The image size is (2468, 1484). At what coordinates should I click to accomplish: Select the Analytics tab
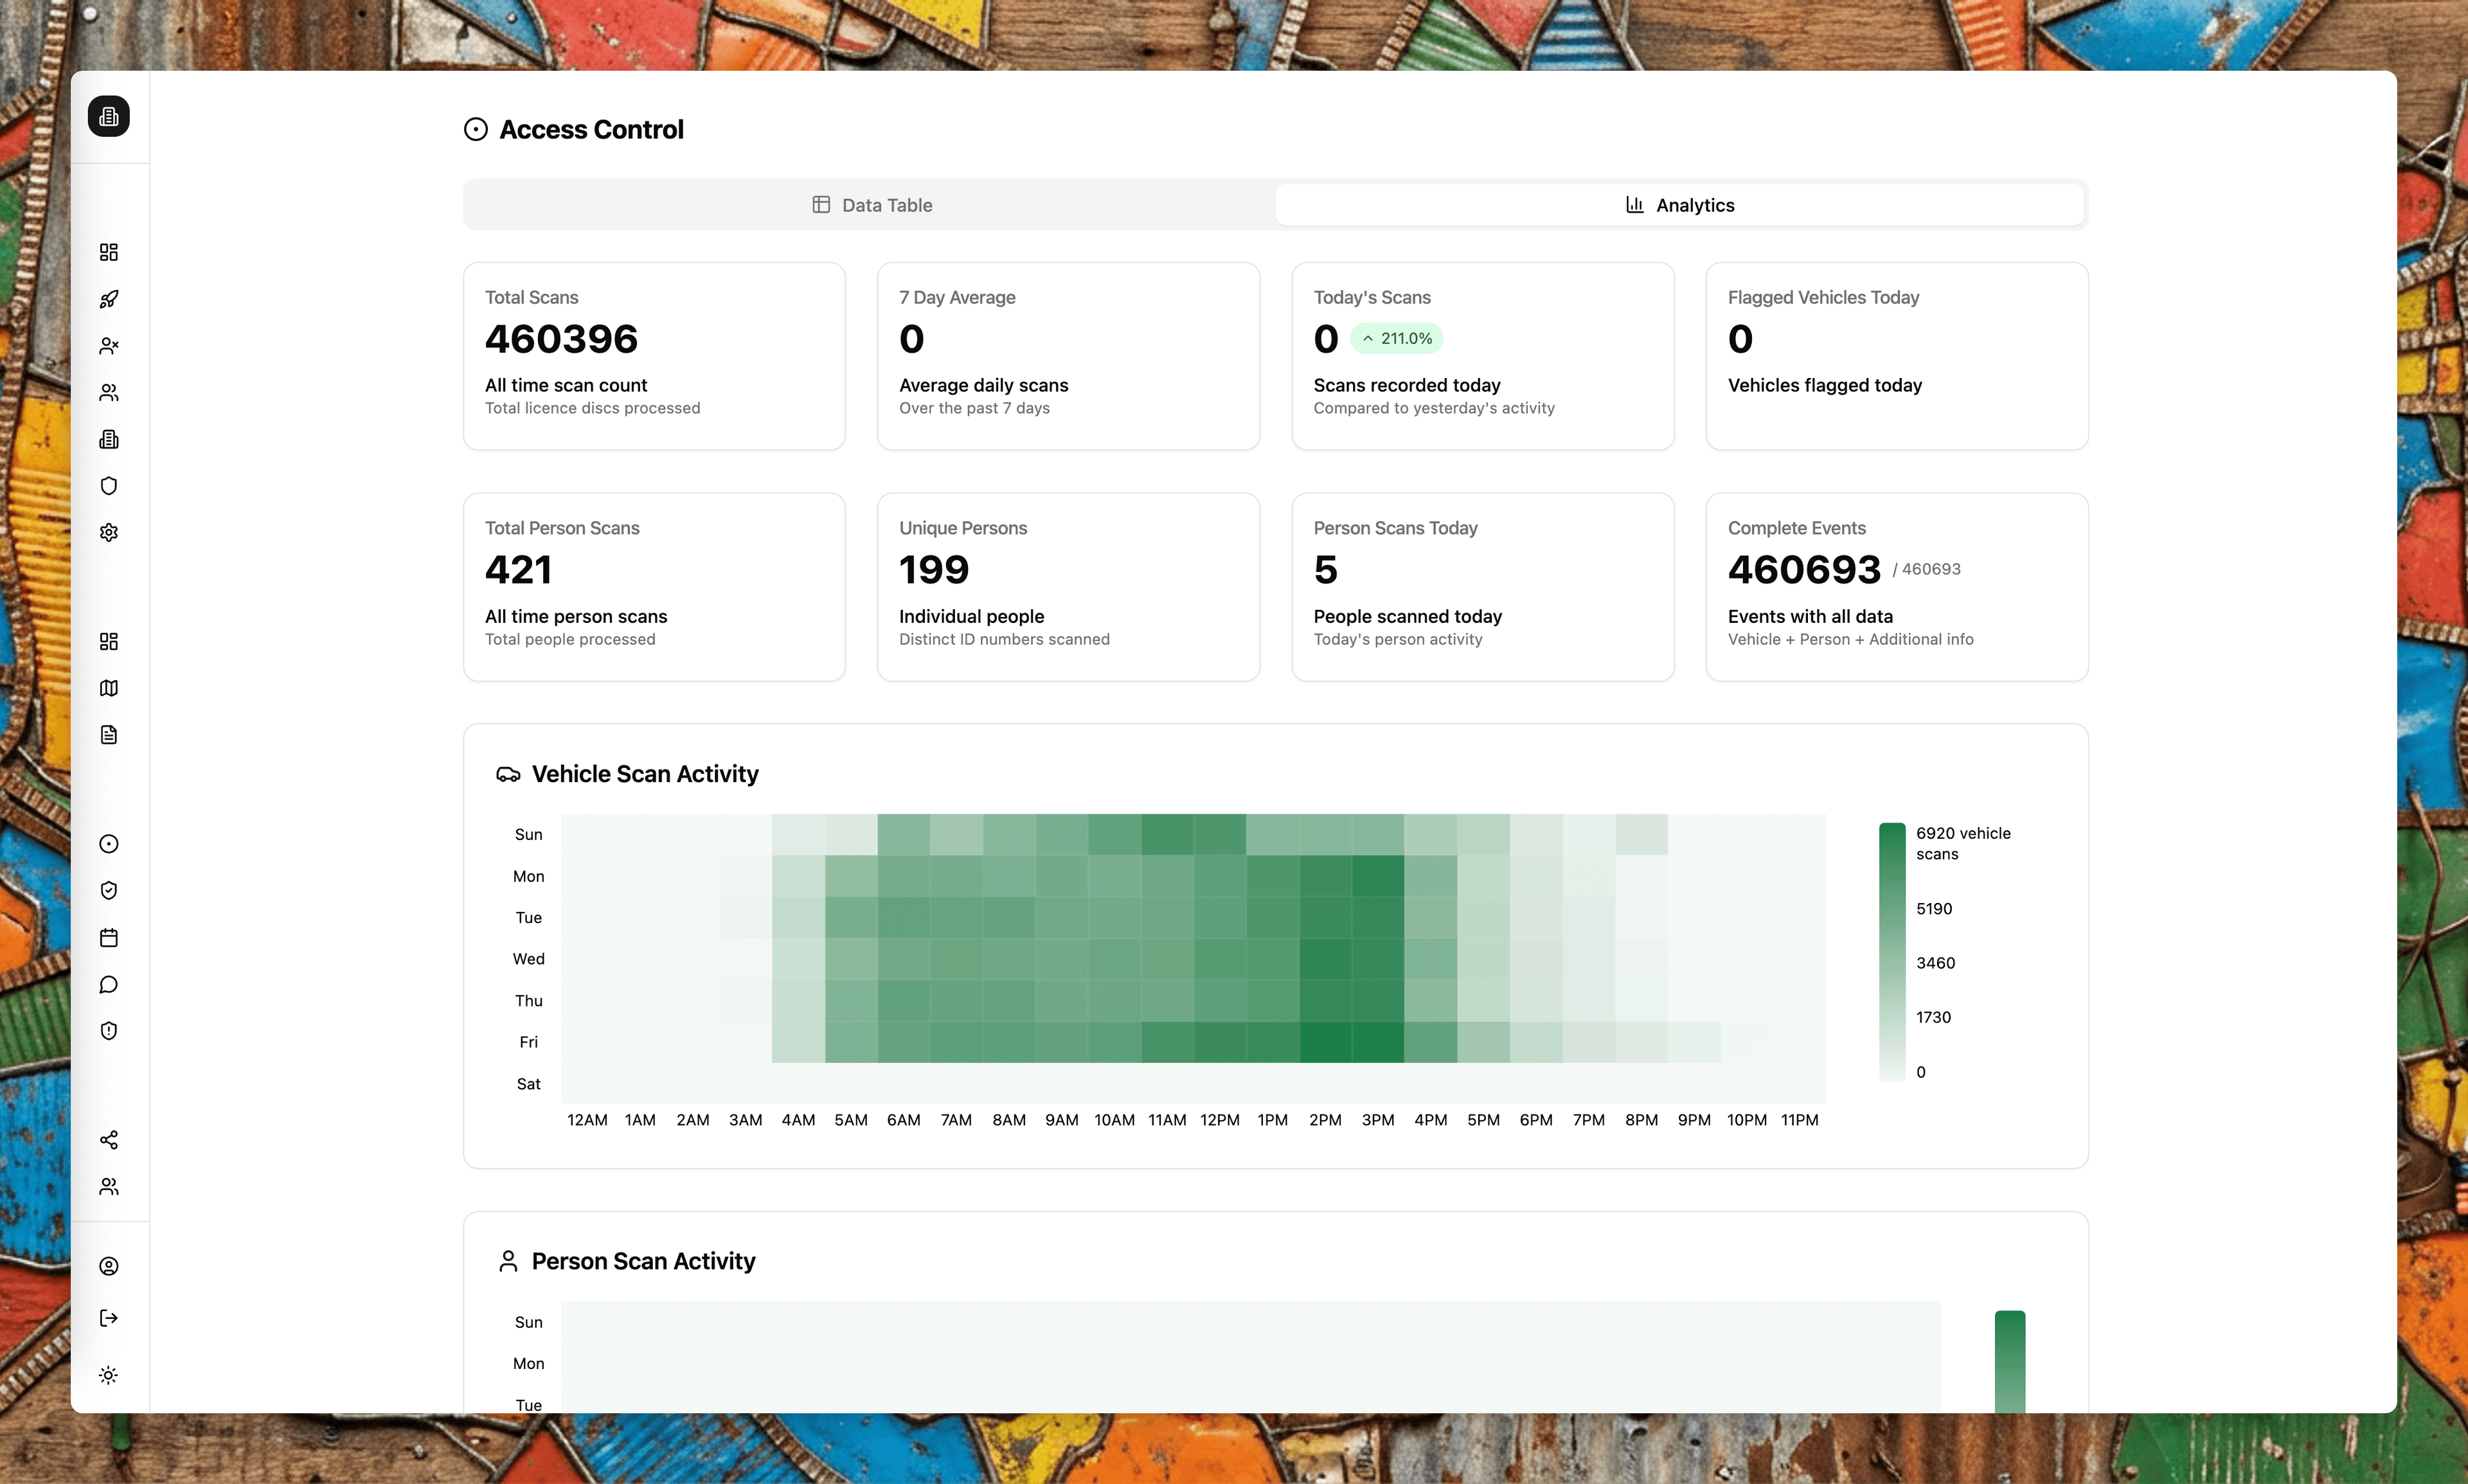pyautogui.click(x=1680, y=205)
